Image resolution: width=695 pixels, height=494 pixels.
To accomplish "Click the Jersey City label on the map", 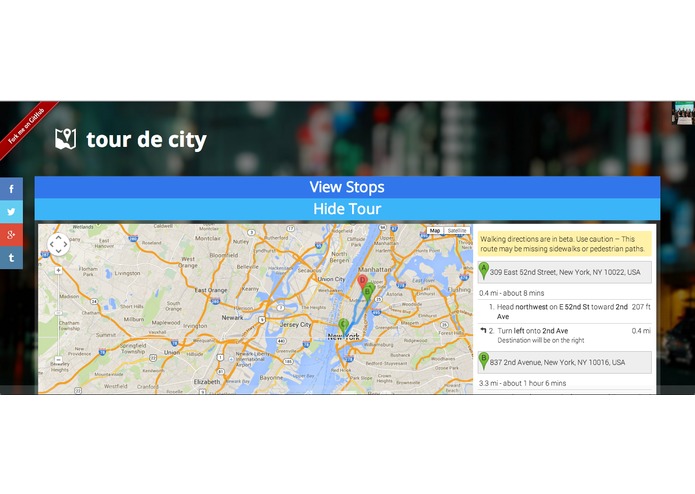I will (x=296, y=325).
